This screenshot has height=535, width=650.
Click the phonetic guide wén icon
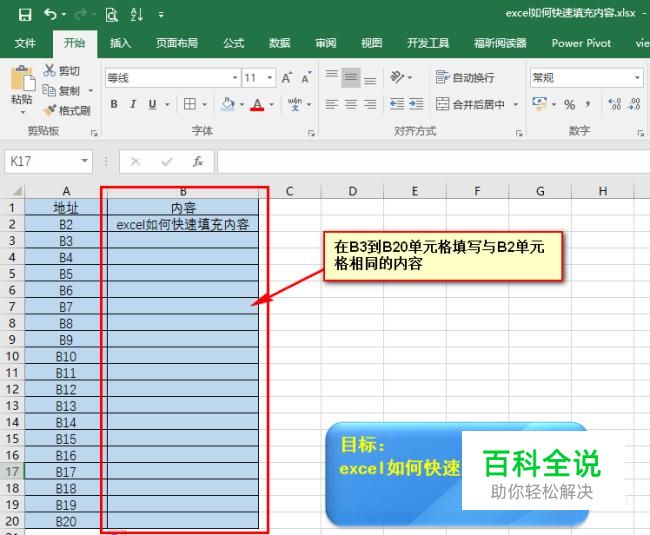tap(295, 104)
